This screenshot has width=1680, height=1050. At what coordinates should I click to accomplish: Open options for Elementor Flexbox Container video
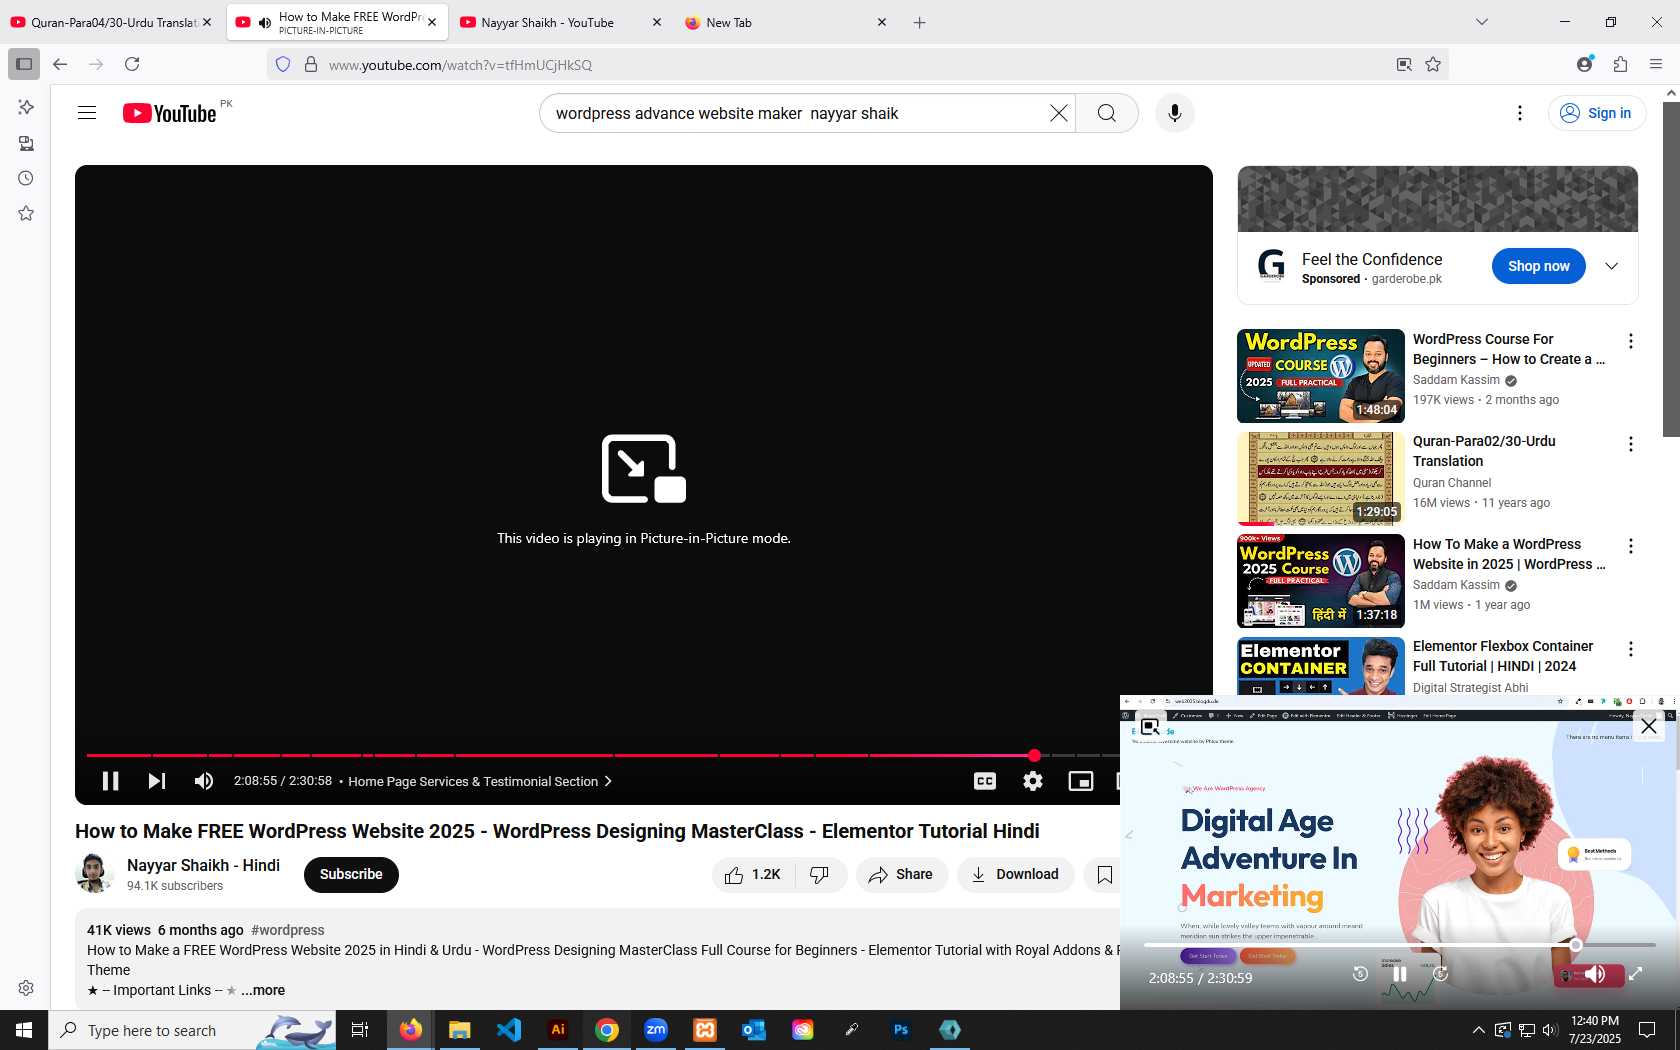pyautogui.click(x=1630, y=649)
